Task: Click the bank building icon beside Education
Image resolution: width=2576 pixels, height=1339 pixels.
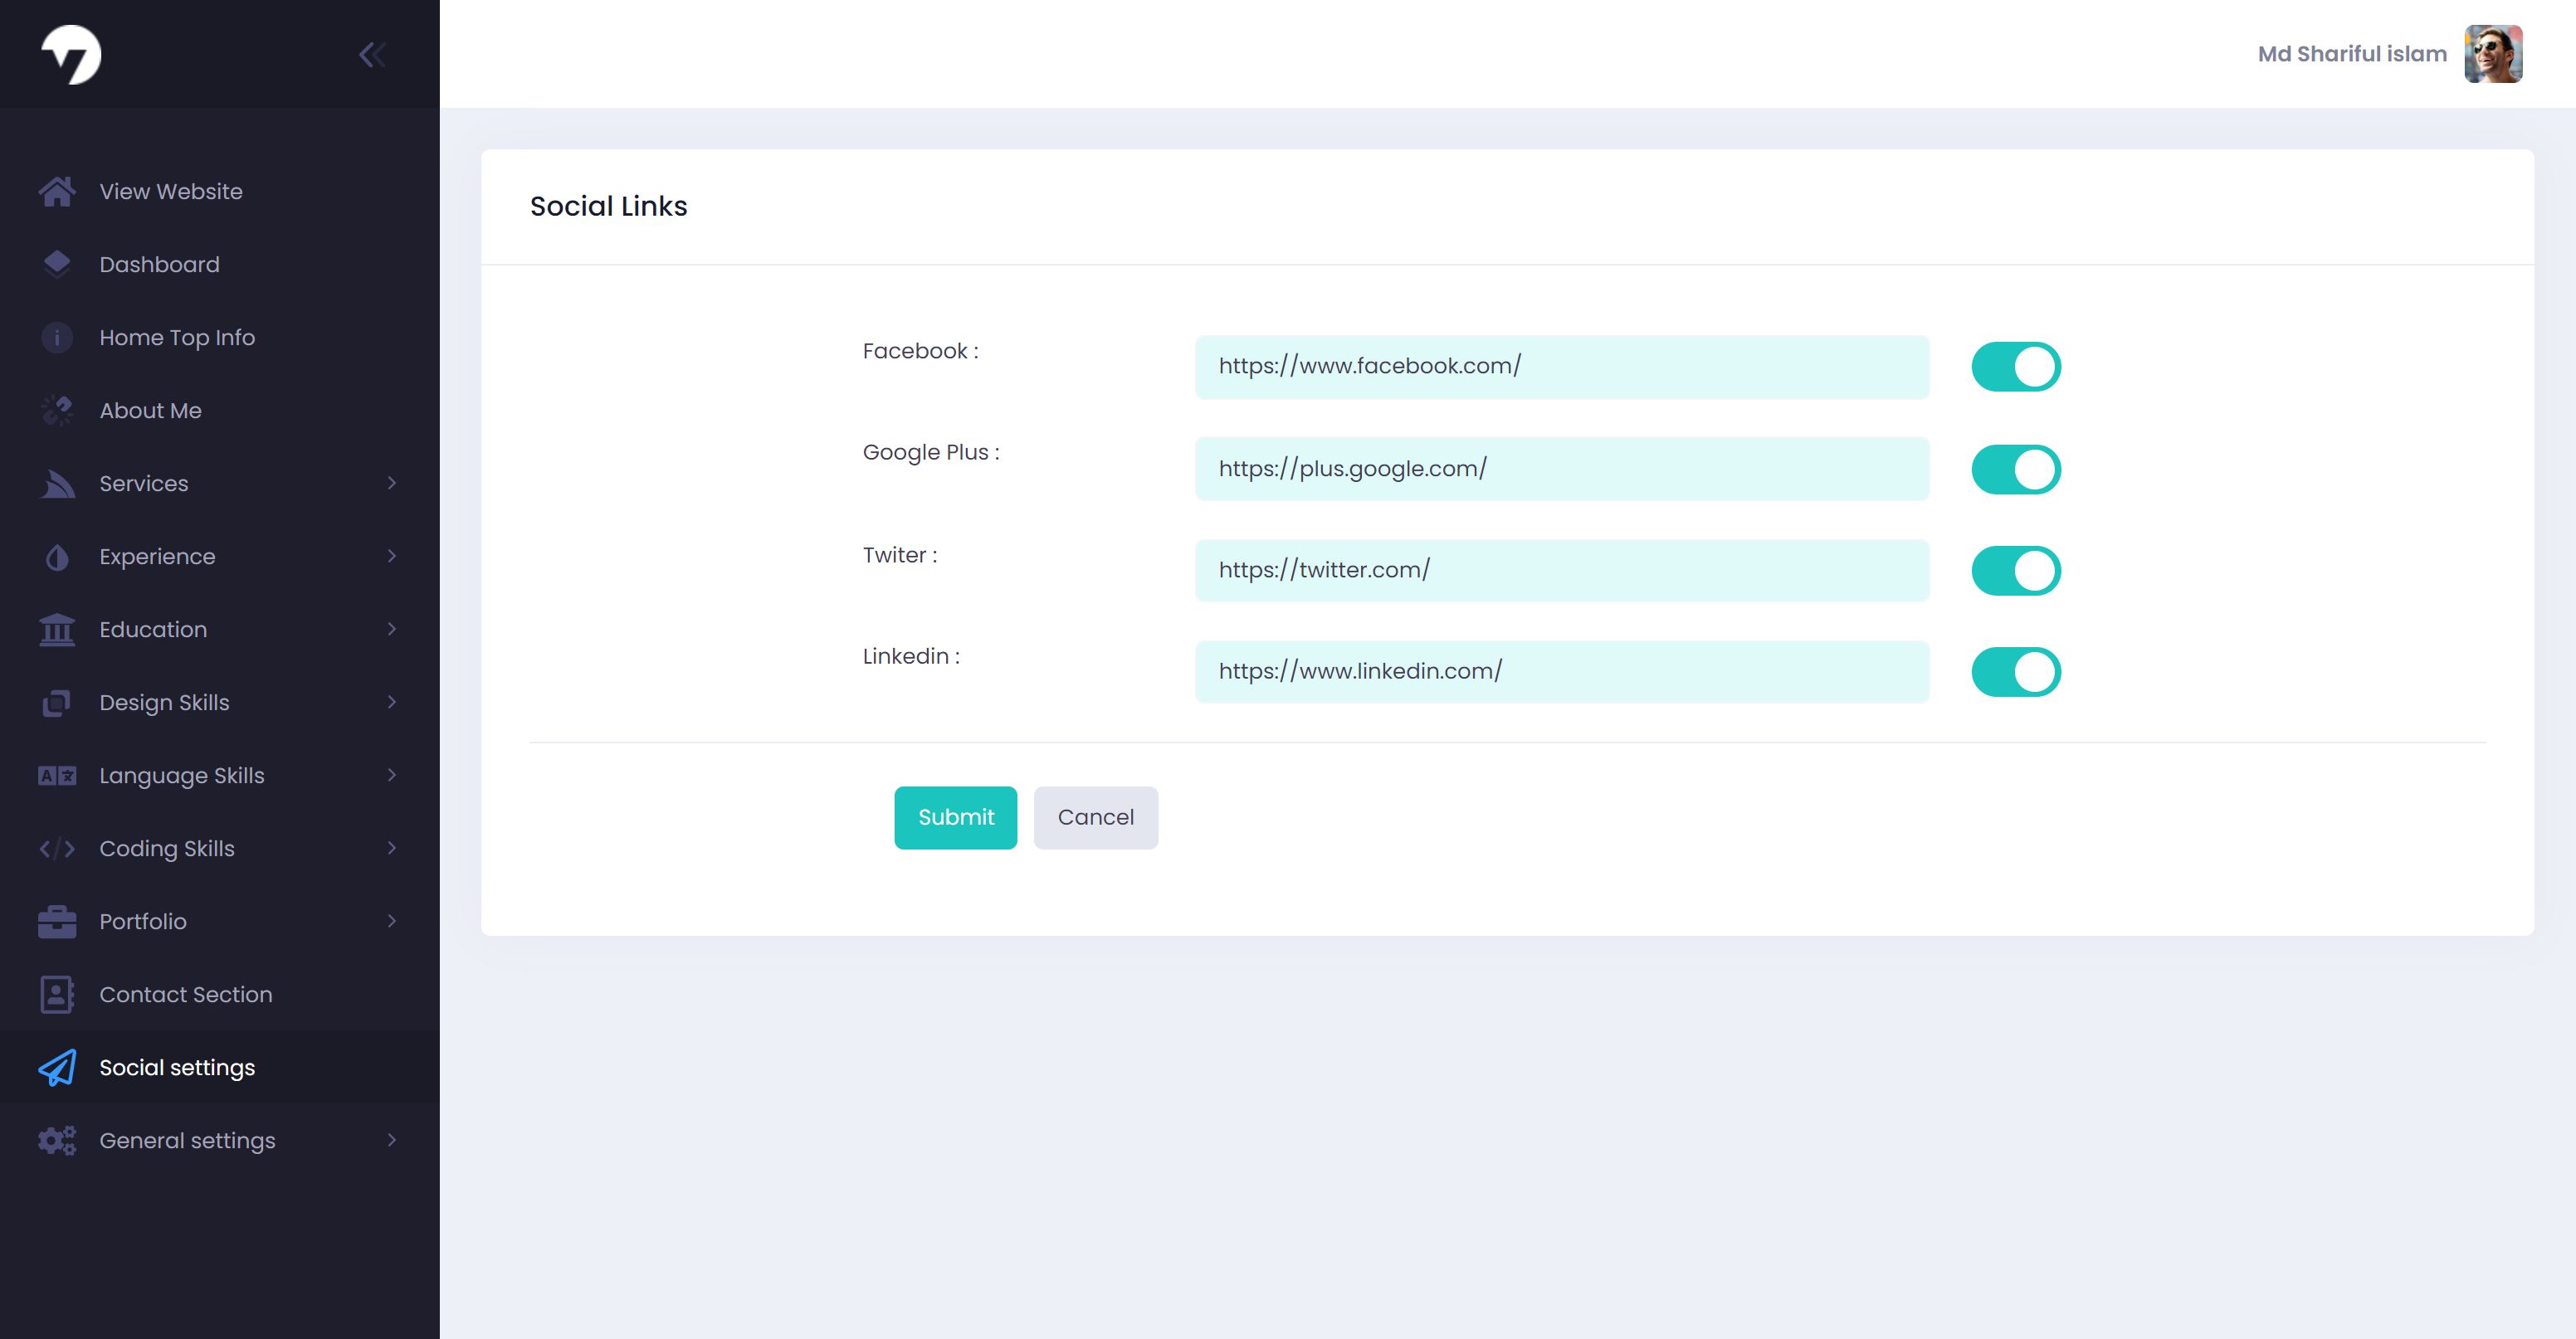Action: (x=57, y=630)
